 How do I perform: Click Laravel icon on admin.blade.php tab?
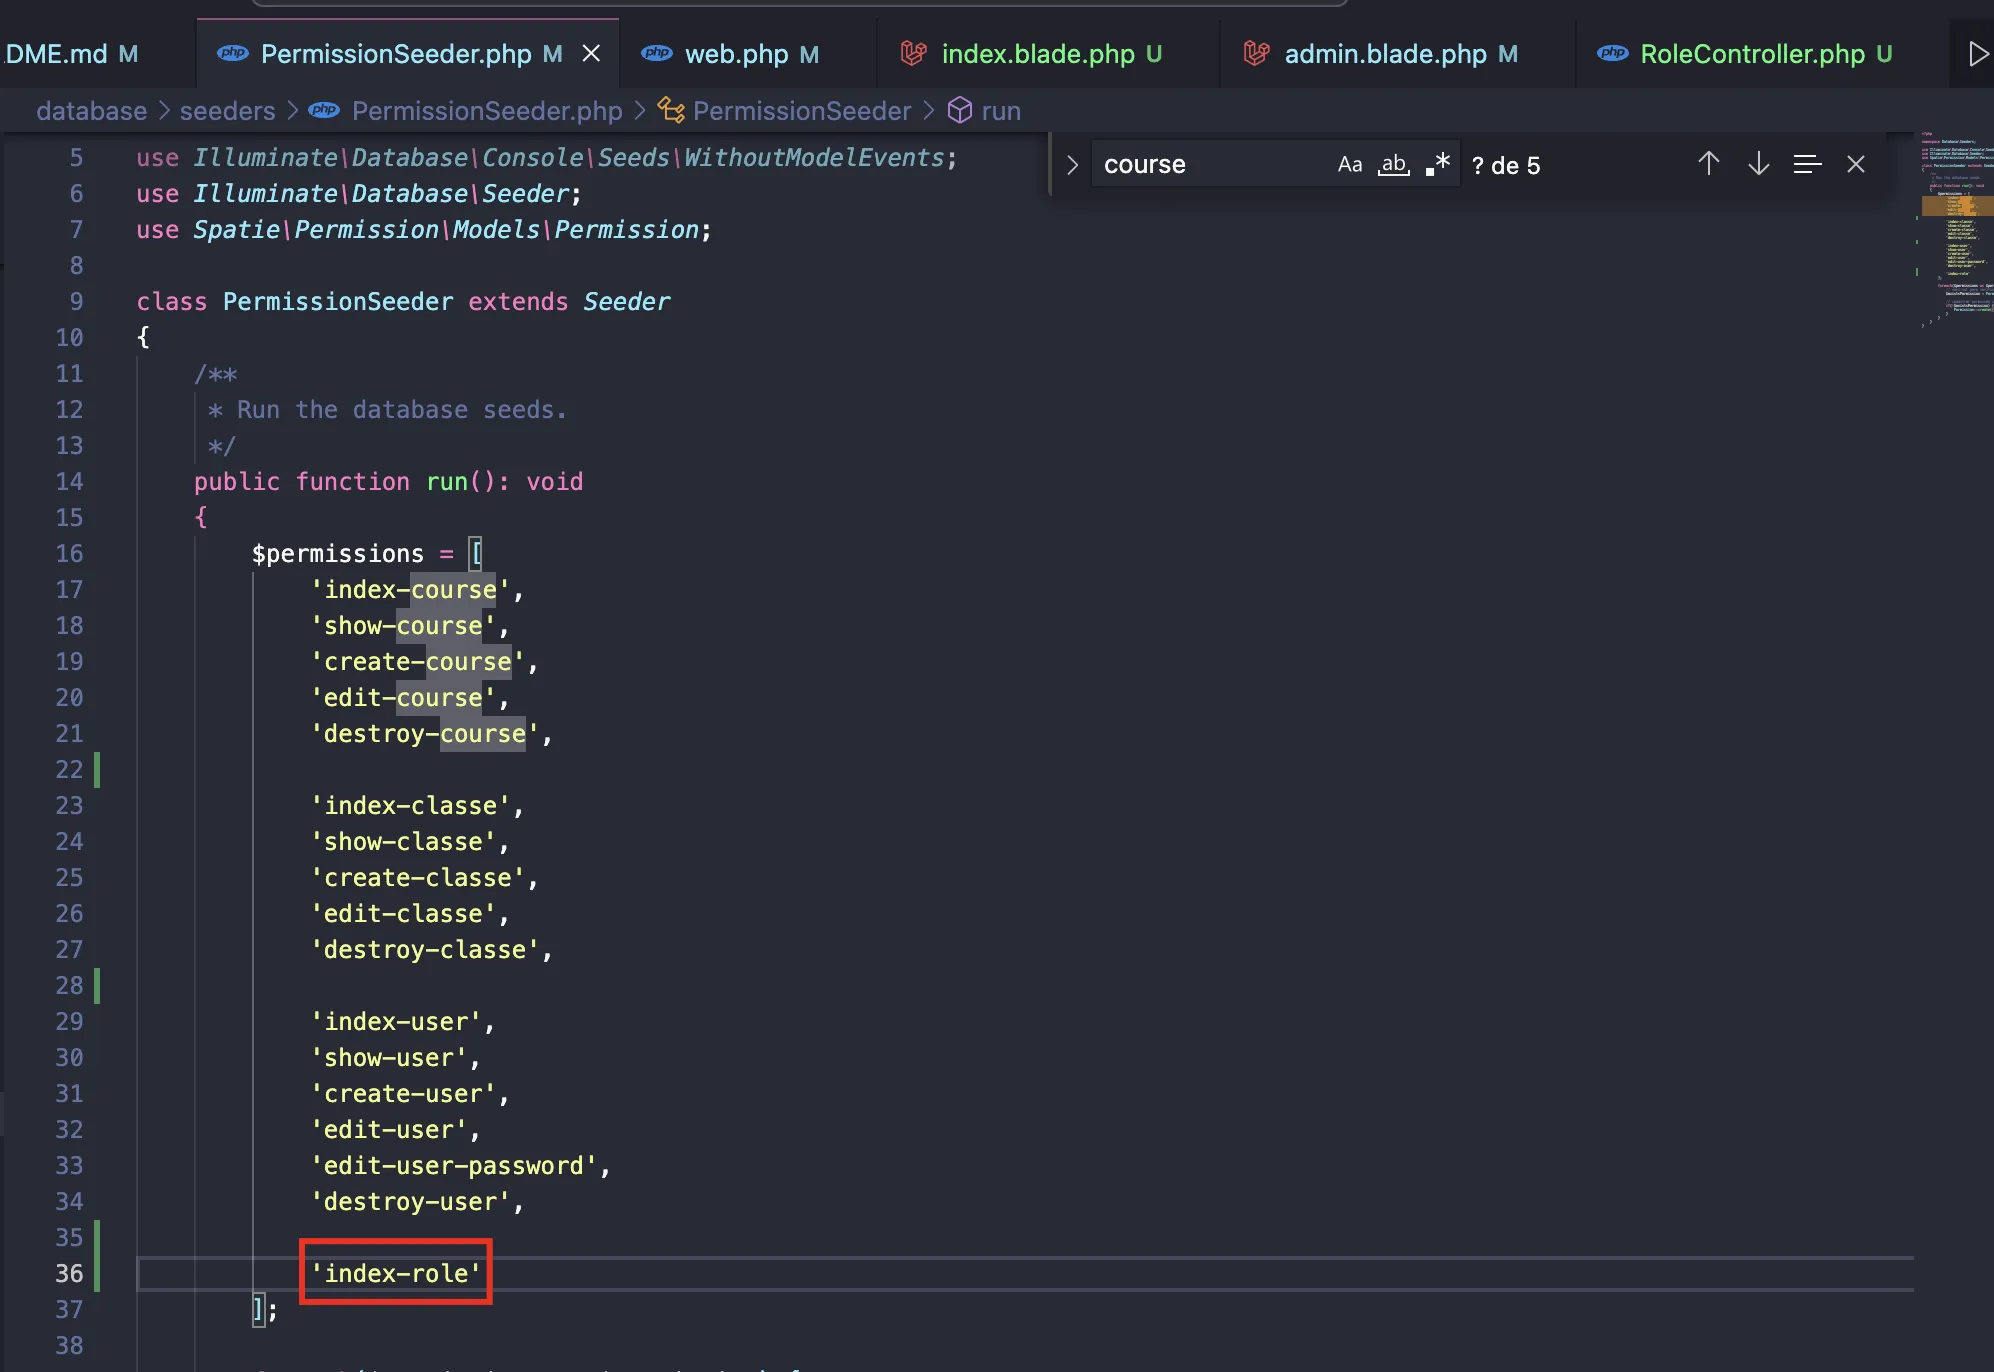tap(1256, 54)
